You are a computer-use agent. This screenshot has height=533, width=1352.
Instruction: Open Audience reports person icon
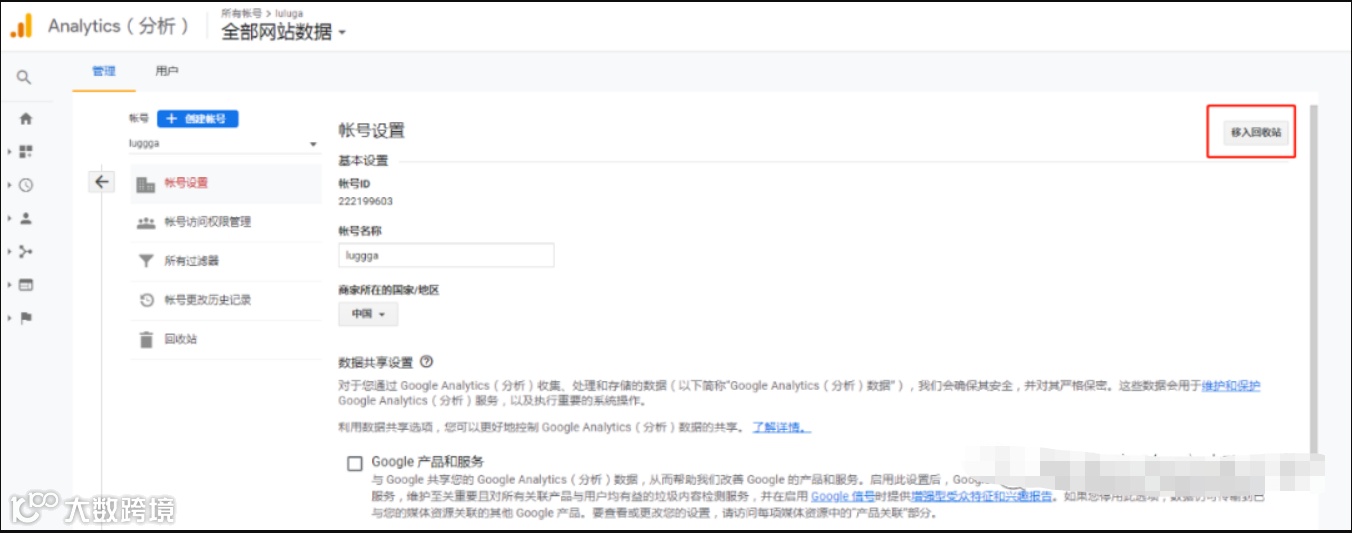[x=26, y=218]
